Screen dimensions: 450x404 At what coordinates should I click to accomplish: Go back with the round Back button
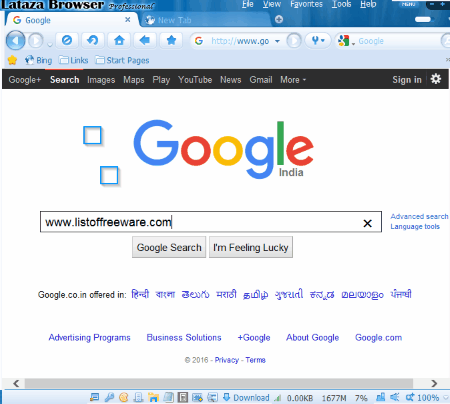(15, 41)
